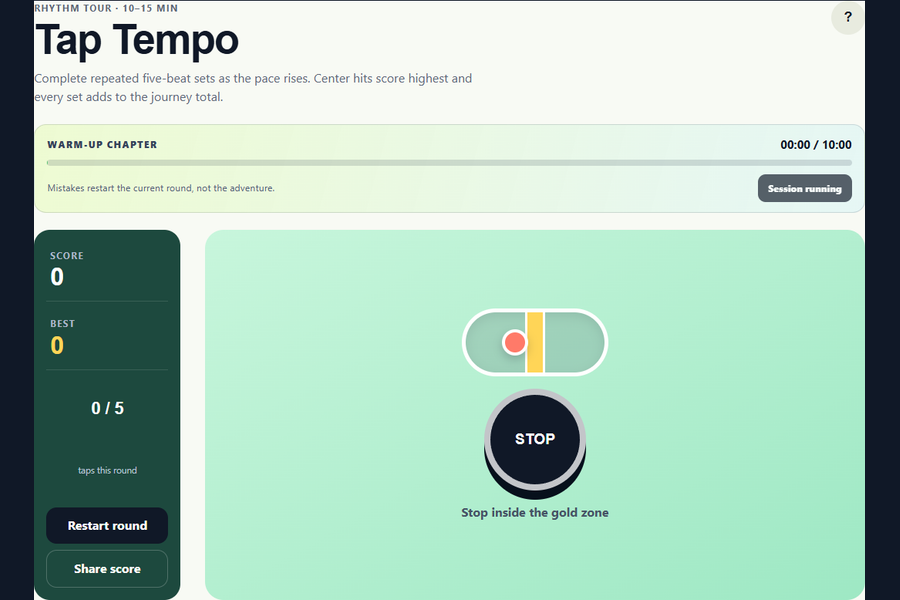900x600 pixels.
Task: Click the gold zone in the meter
Action: tap(535, 343)
